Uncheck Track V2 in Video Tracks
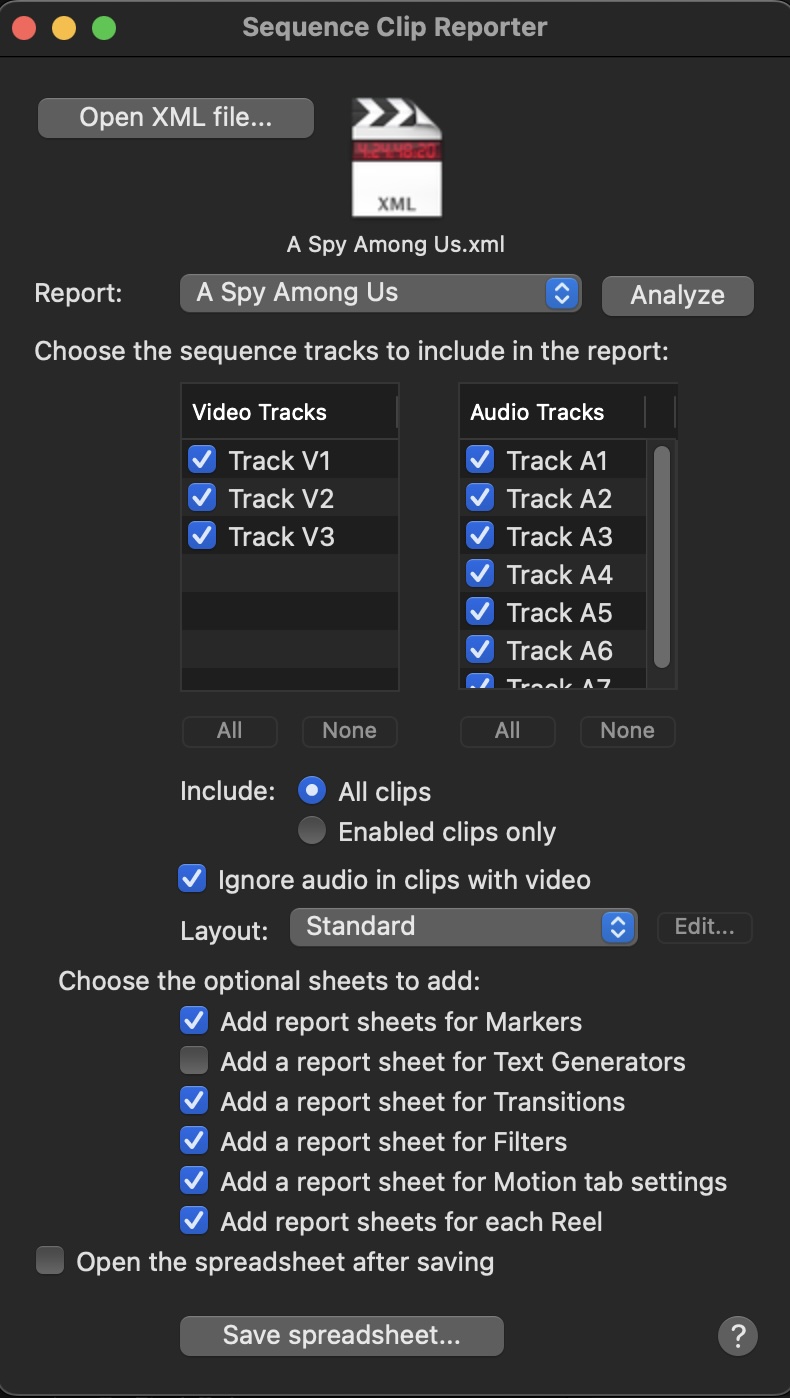790x1398 pixels. point(202,497)
